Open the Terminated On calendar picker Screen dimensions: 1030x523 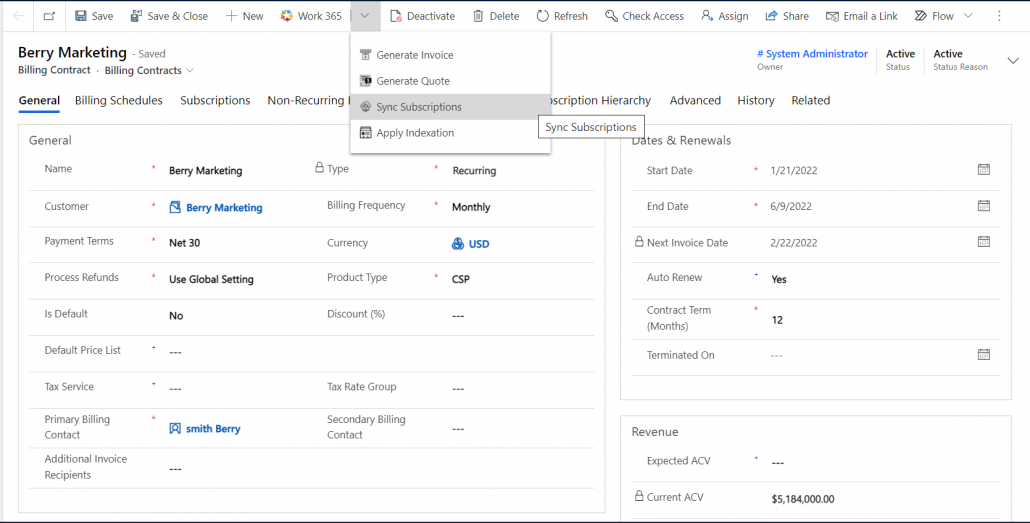[x=983, y=354]
